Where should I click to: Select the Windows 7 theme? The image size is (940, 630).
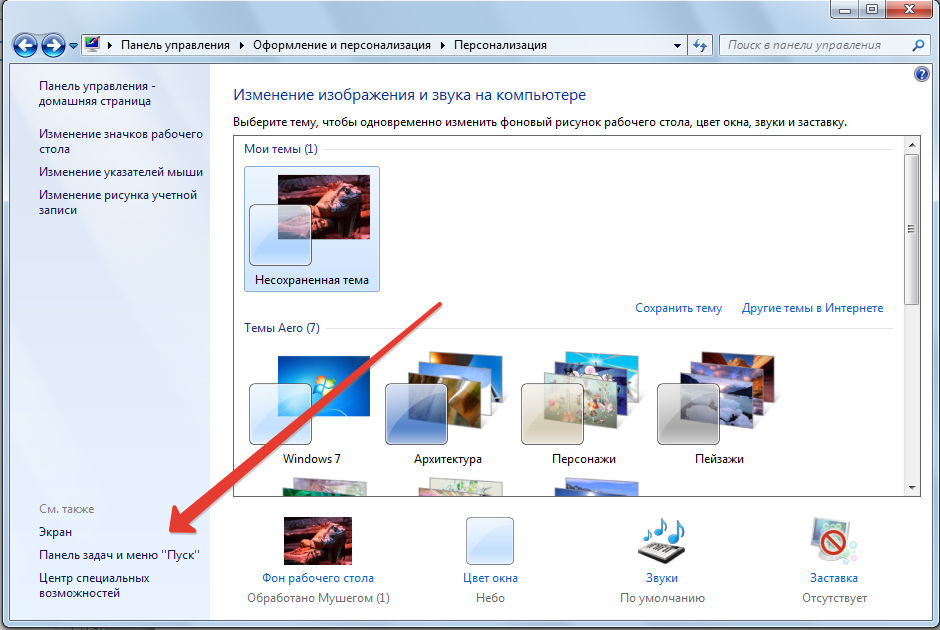[x=312, y=410]
